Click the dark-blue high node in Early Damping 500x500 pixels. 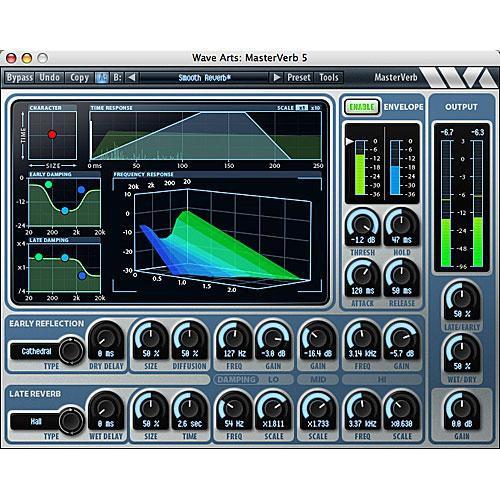(81, 190)
